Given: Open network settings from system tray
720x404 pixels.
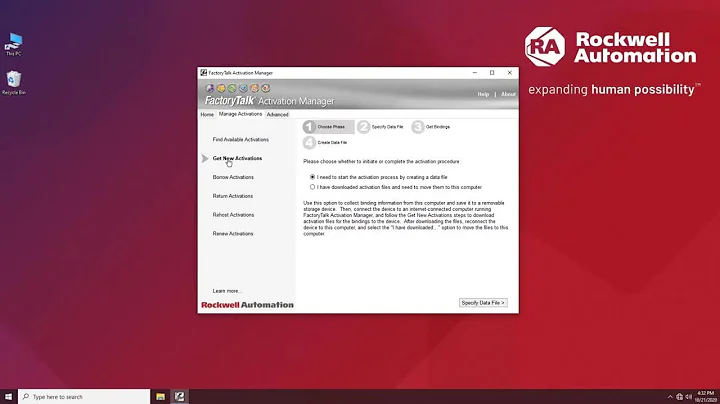Looking at the screenshot, I should click(680, 397).
